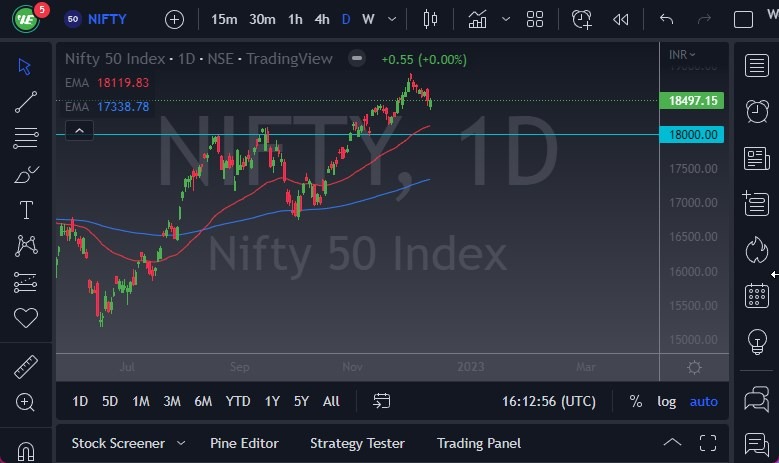The width and height of the screenshot is (779, 463).
Task: Redo the last action
Action: 704,19
